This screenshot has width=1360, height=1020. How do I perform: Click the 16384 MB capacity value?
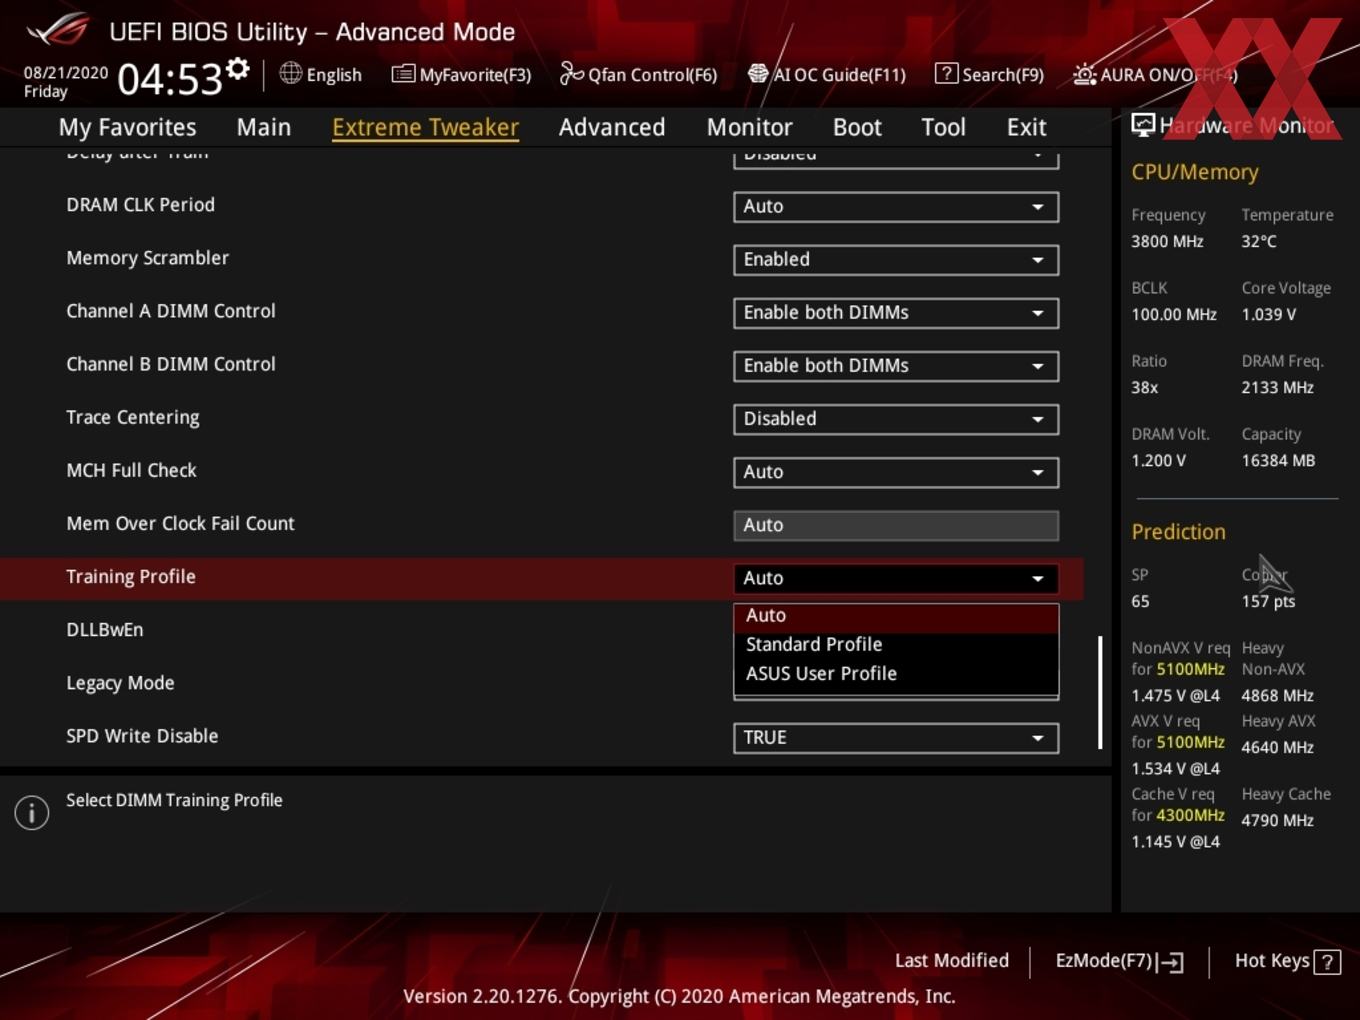pos(1278,460)
